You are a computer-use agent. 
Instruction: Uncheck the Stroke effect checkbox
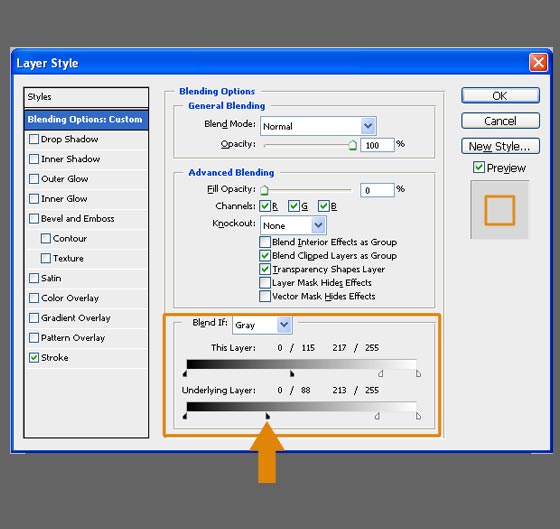(x=34, y=358)
